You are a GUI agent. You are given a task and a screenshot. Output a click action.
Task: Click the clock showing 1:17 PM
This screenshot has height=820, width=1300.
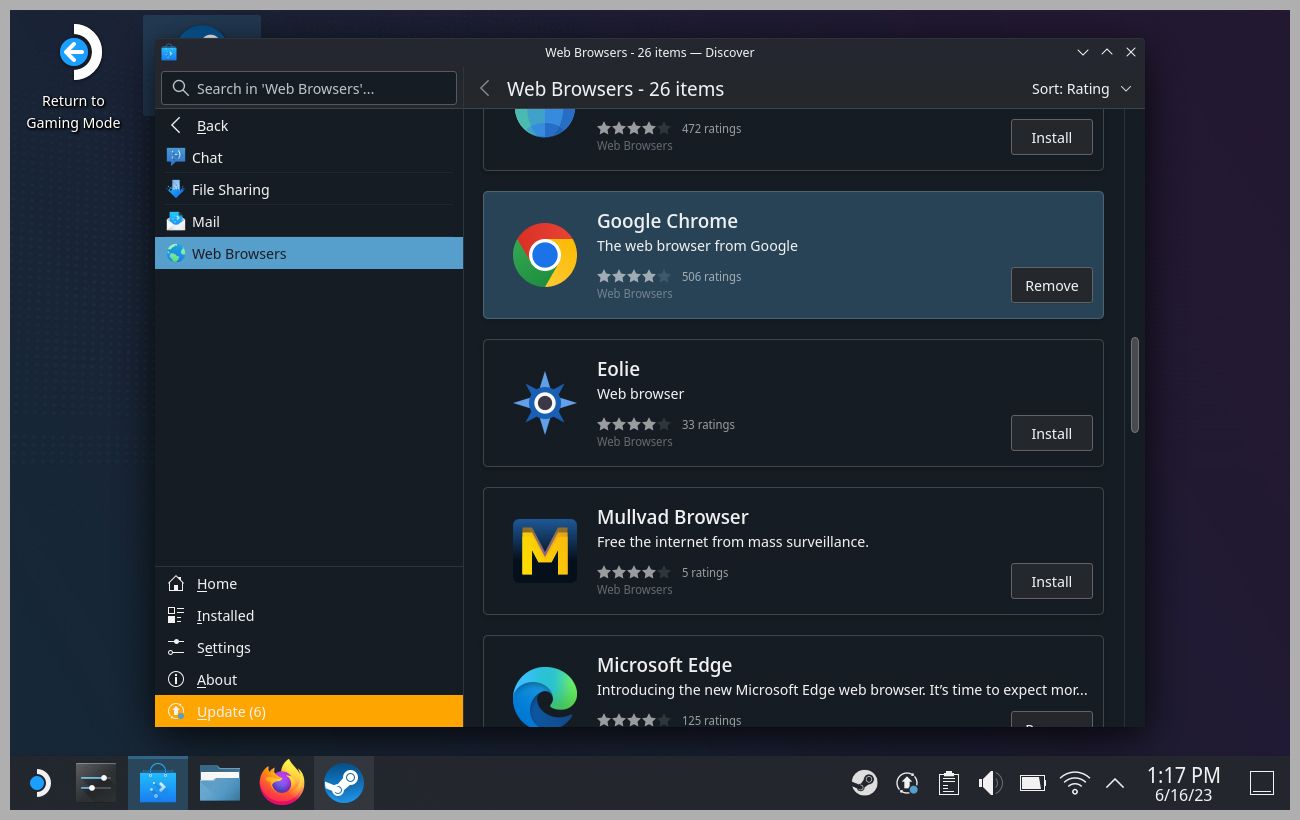coord(1183,783)
